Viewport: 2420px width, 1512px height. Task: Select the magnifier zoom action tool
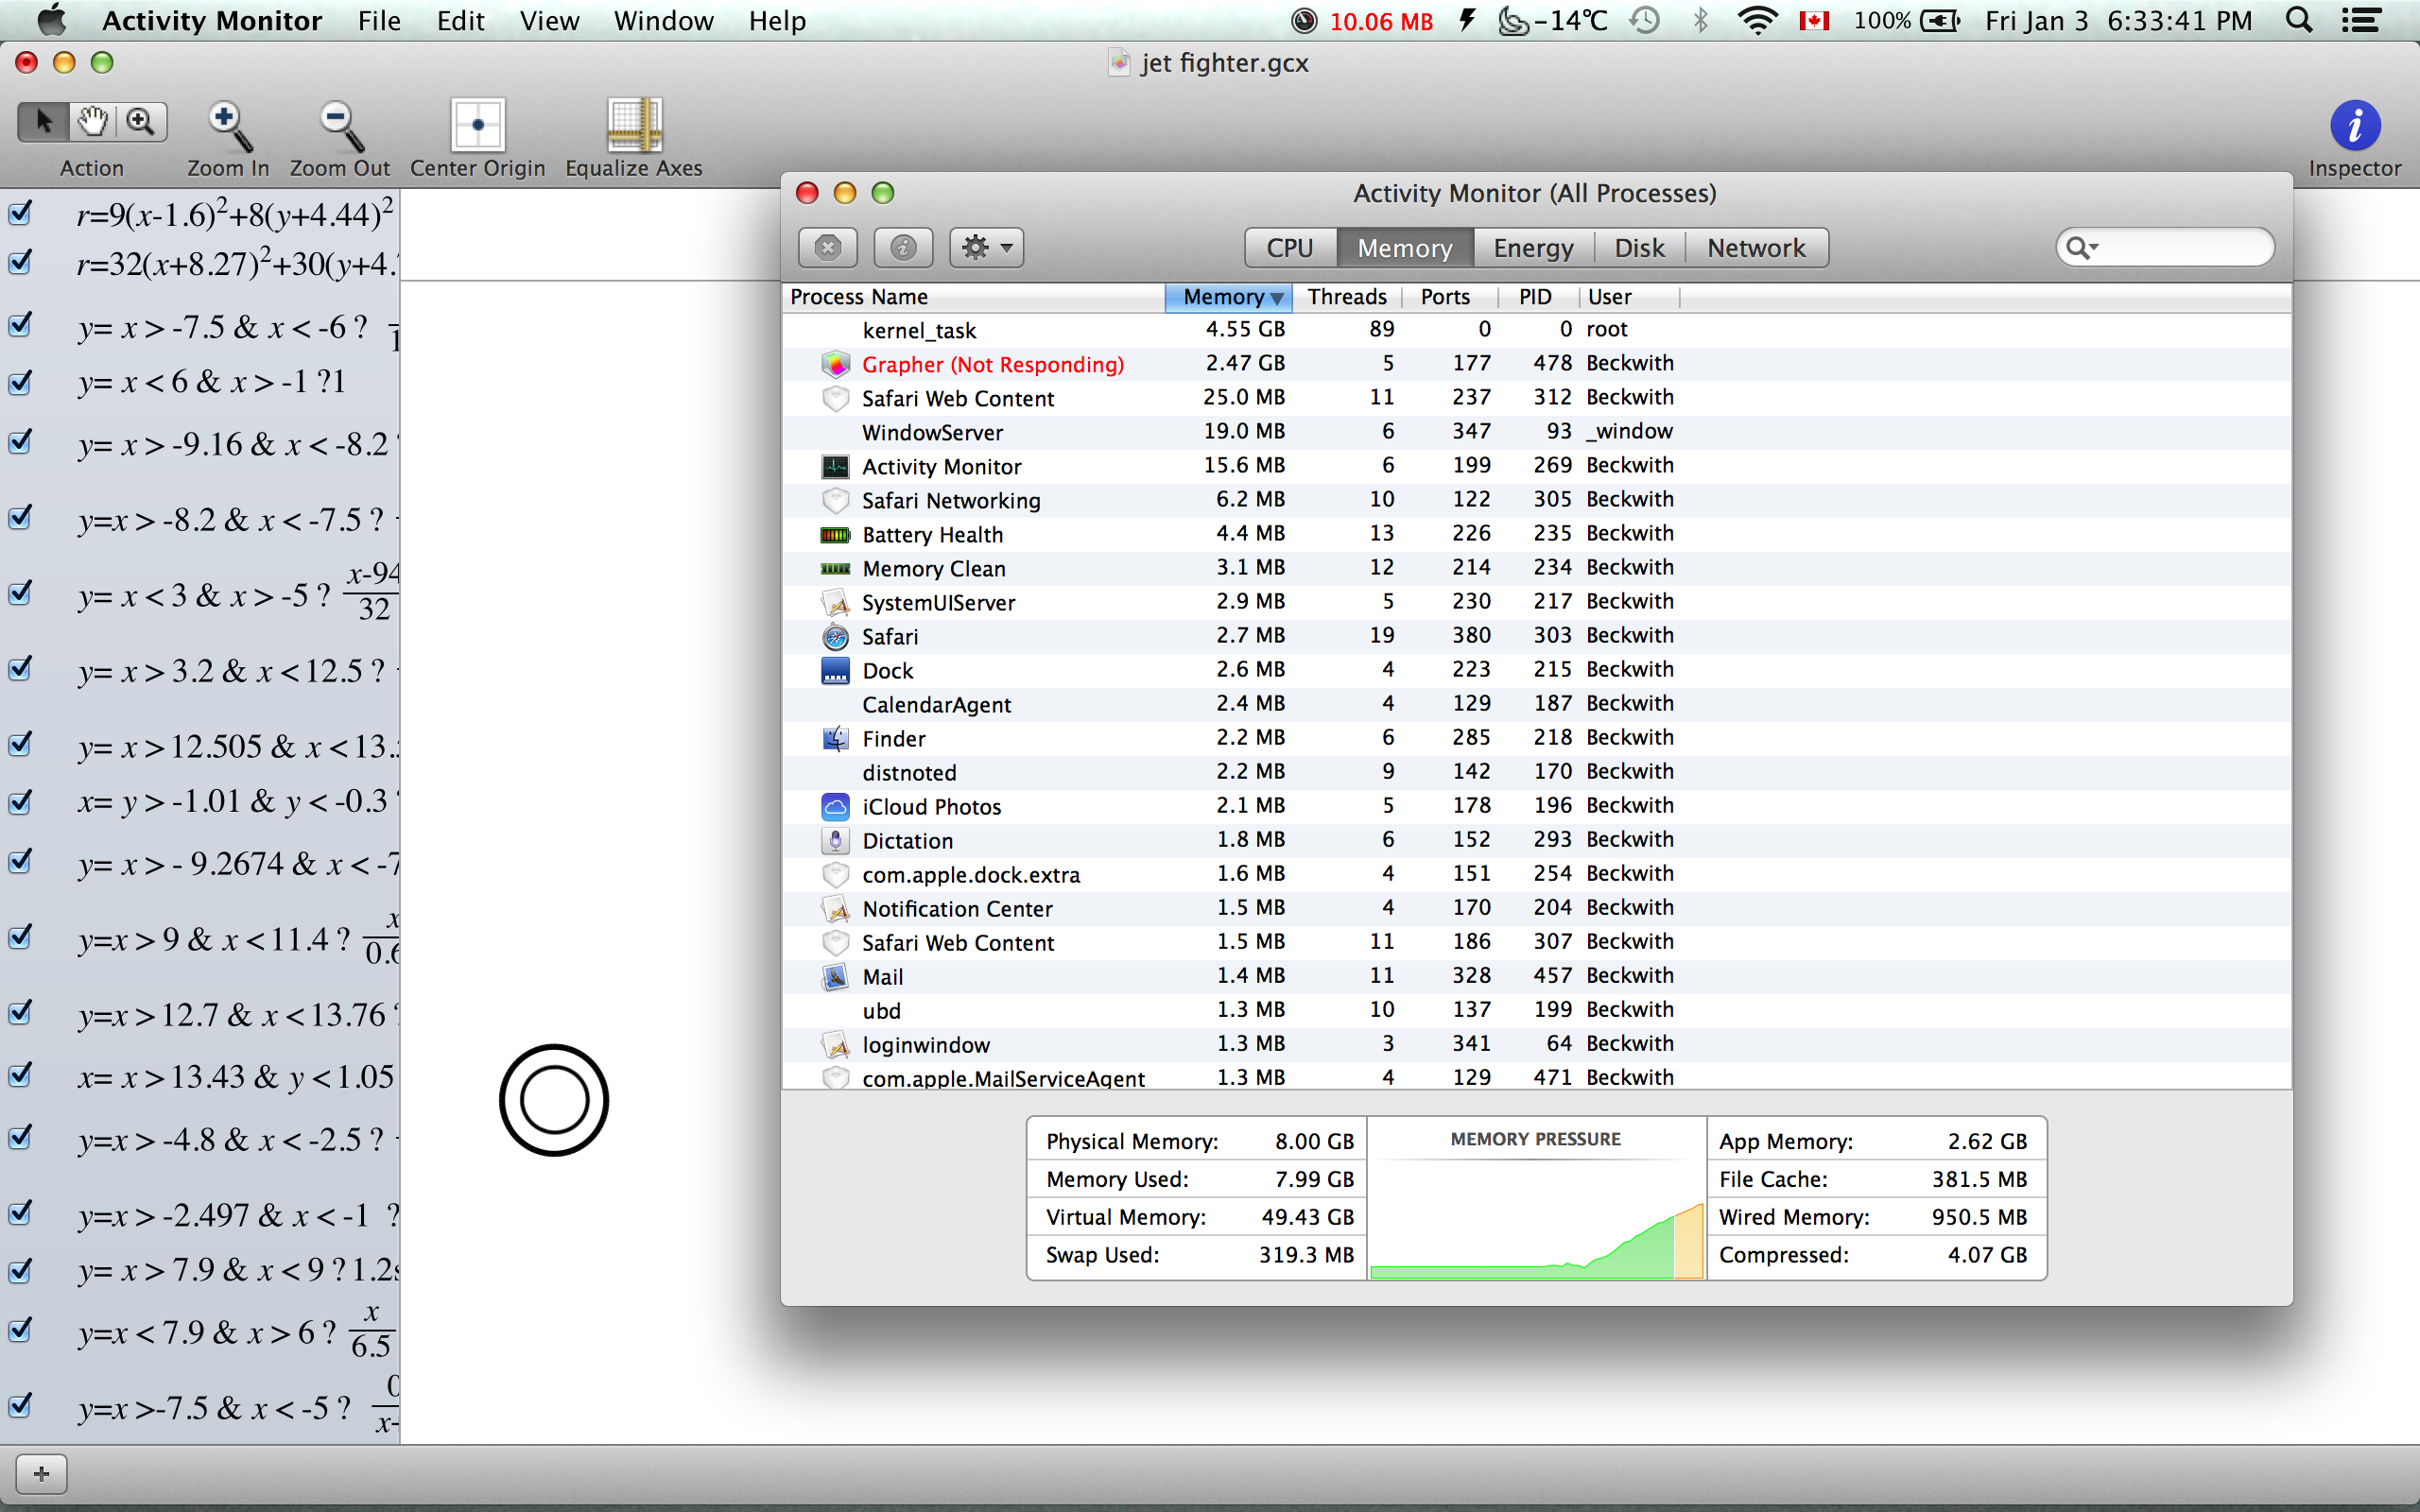[x=141, y=122]
